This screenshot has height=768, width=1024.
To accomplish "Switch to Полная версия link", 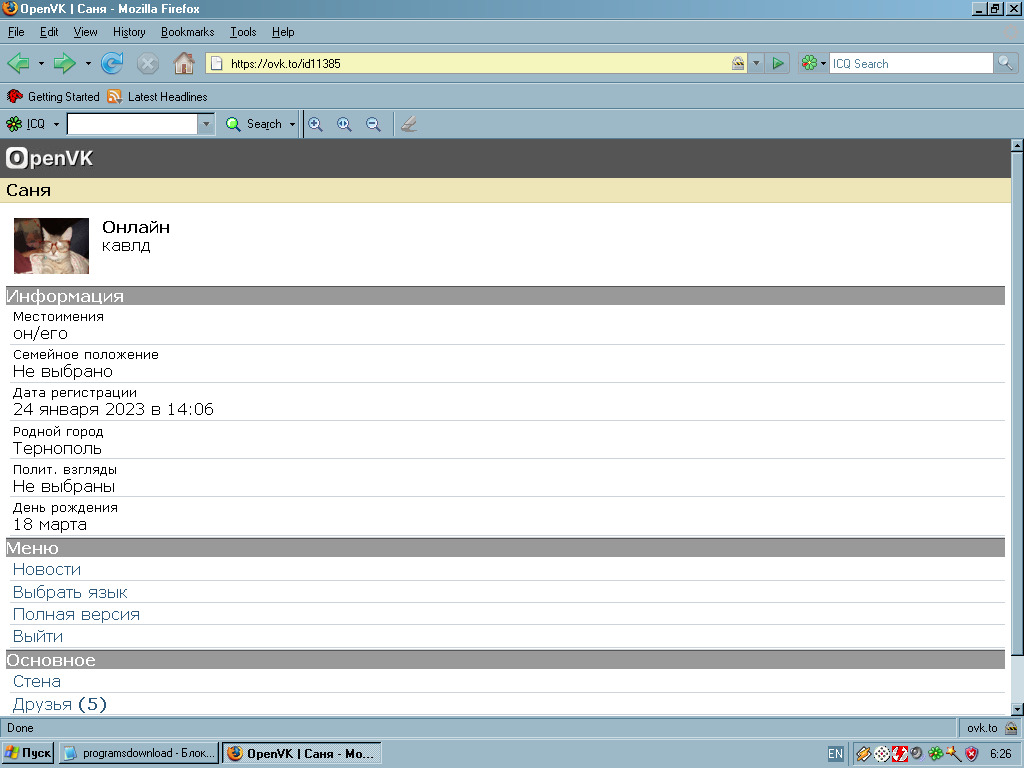I will [x=76, y=615].
